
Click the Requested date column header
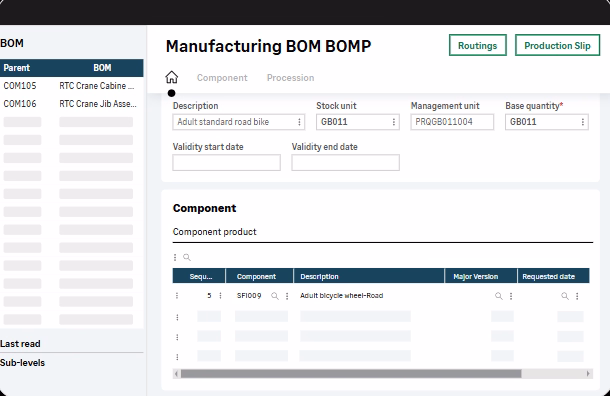point(553,276)
